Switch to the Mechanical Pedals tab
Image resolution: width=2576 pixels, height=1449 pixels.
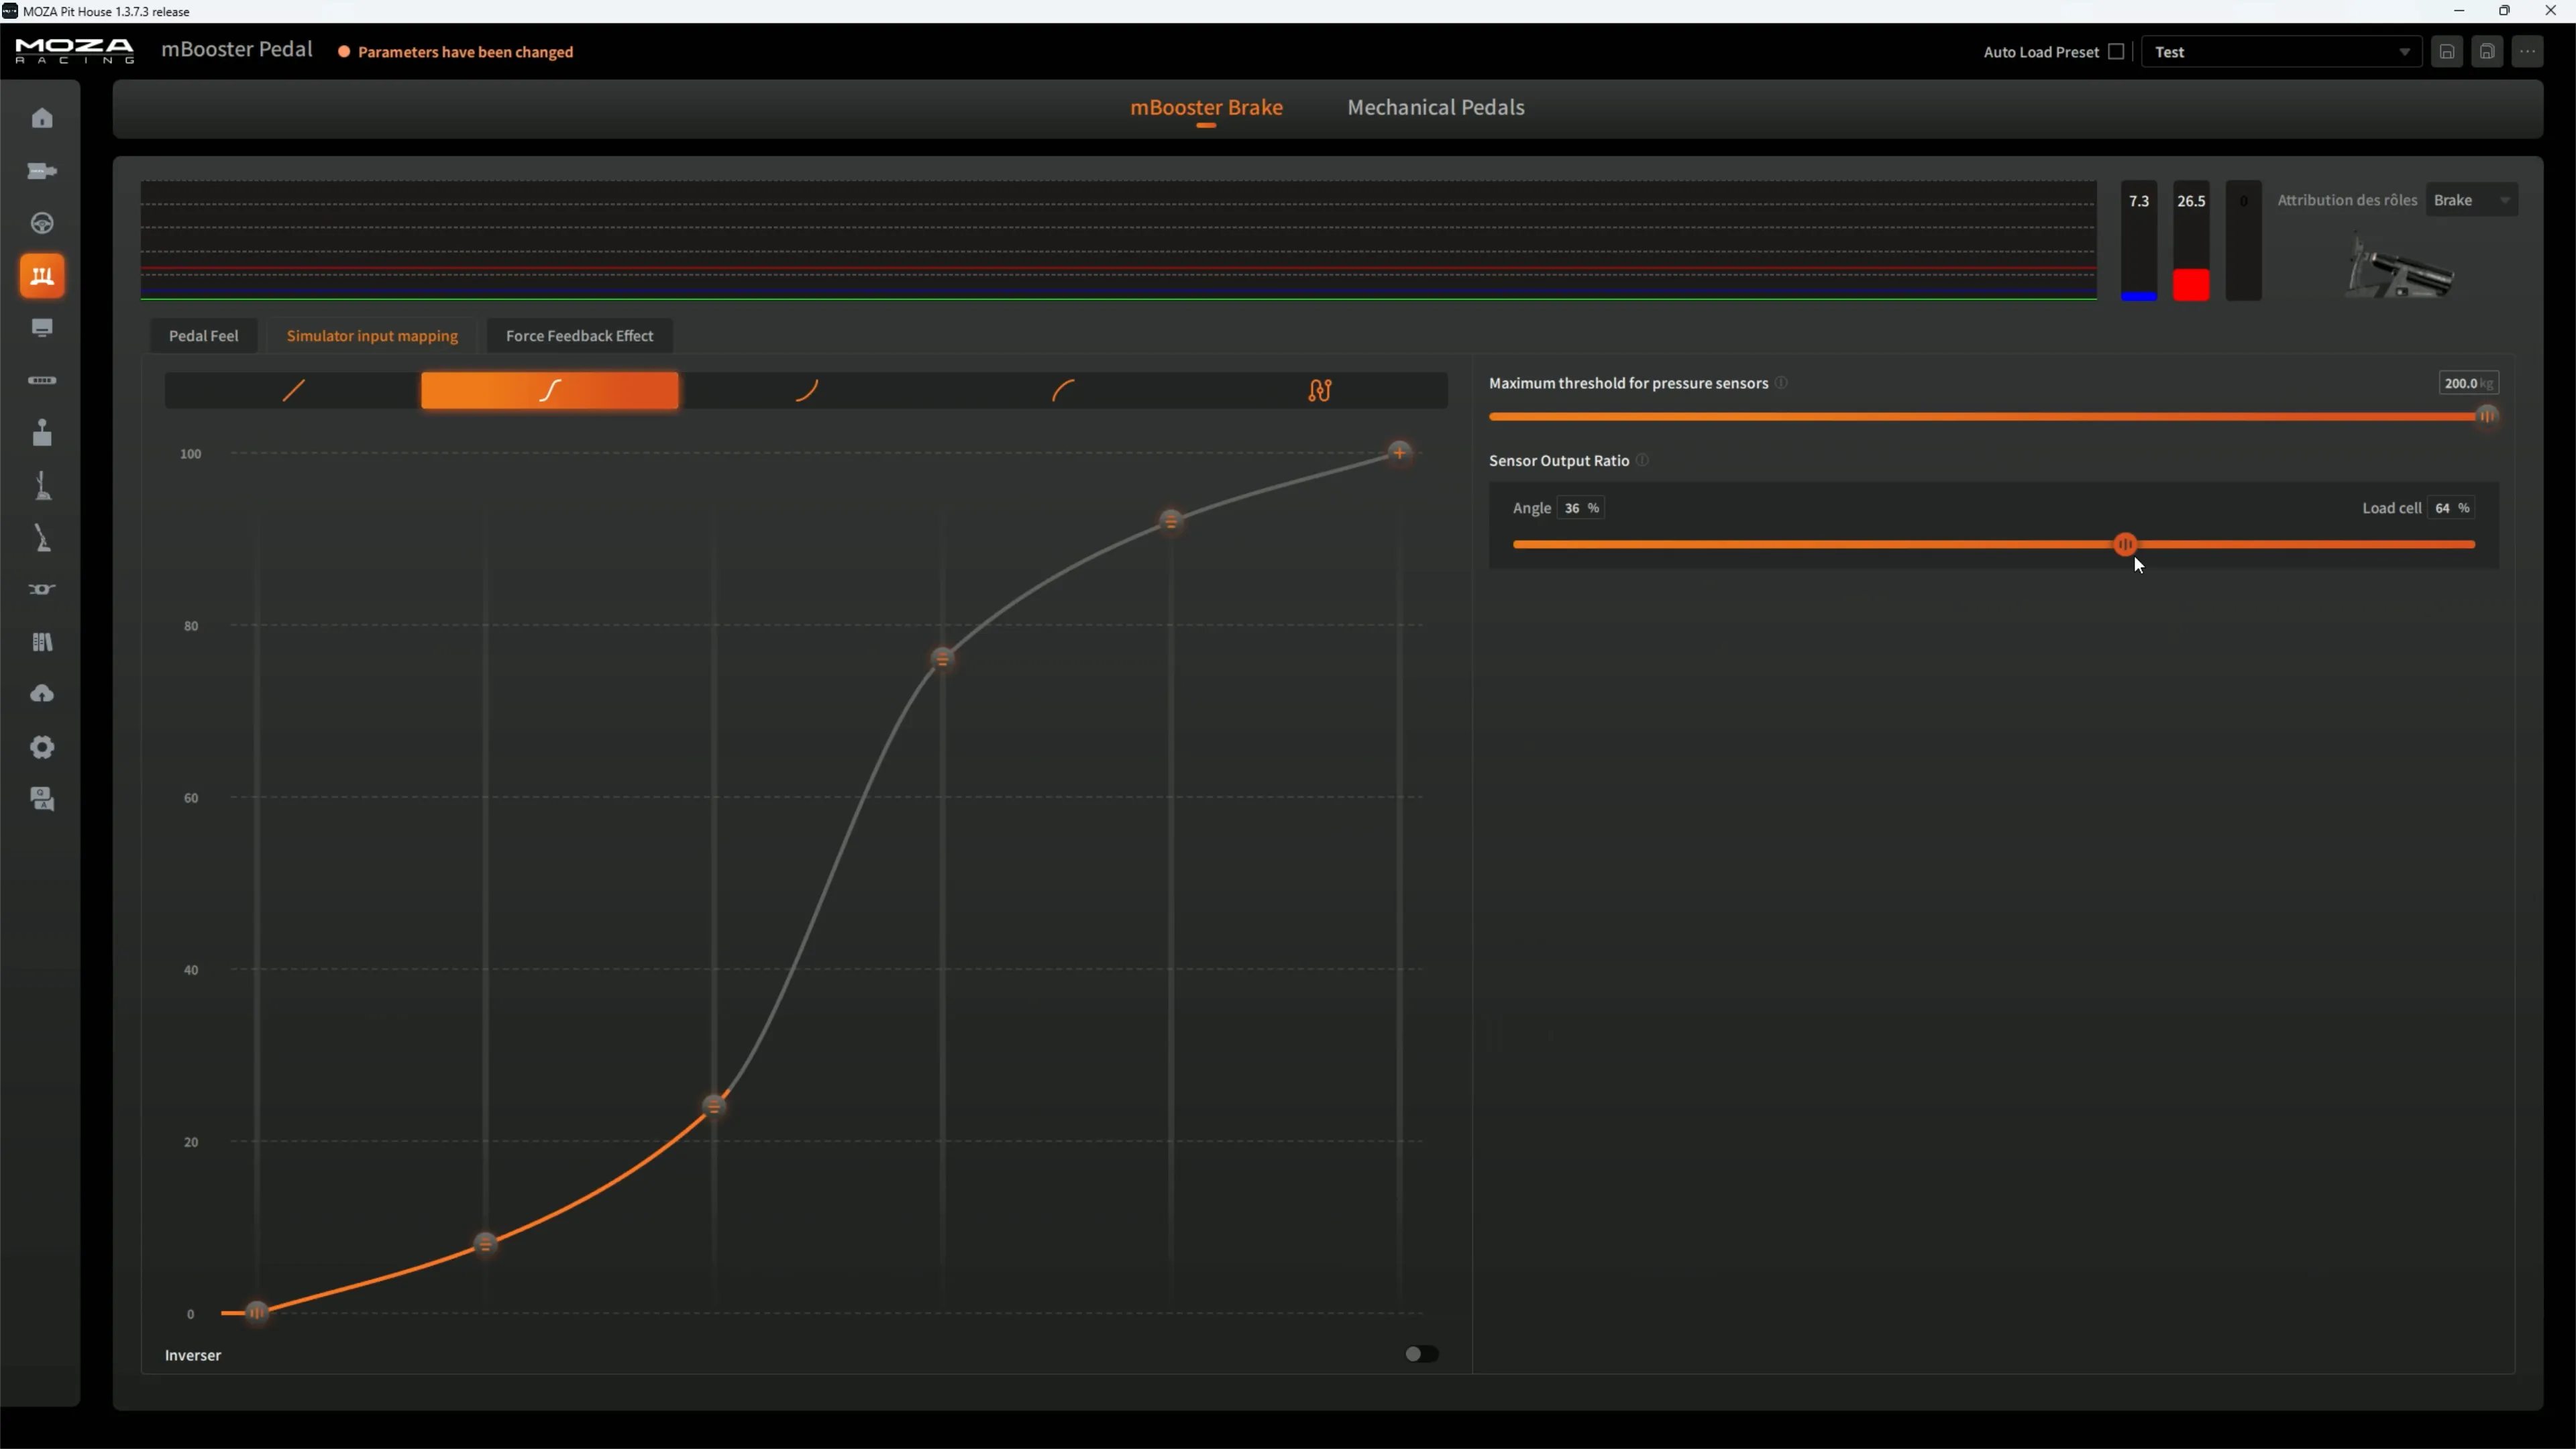tap(1435, 107)
